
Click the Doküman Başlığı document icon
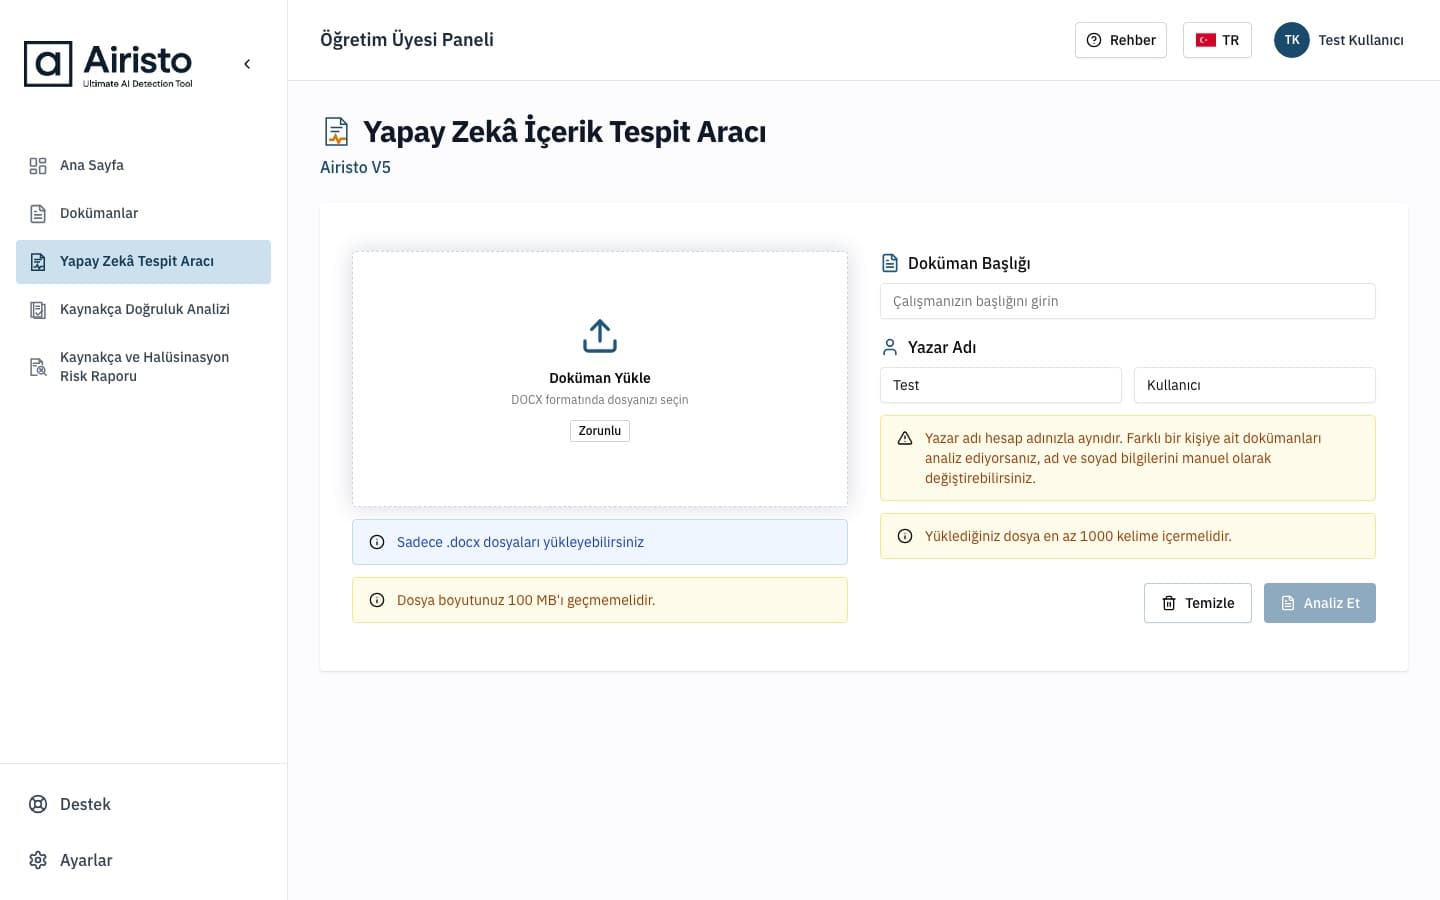890,263
